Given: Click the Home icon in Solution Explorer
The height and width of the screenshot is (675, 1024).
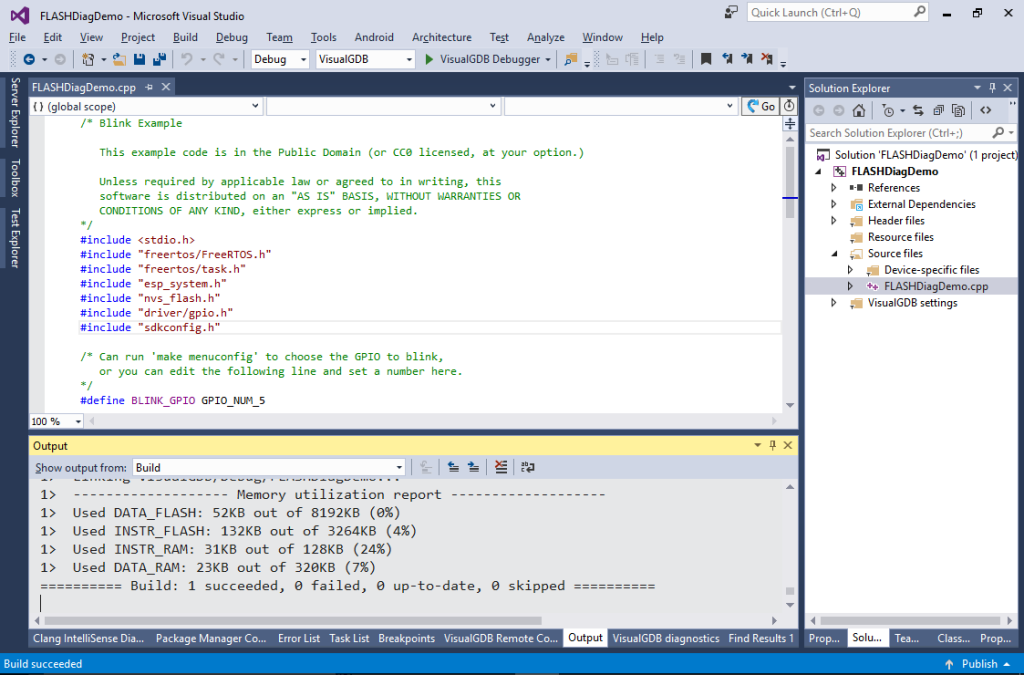Looking at the screenshot, I should (x=860, y=110).
